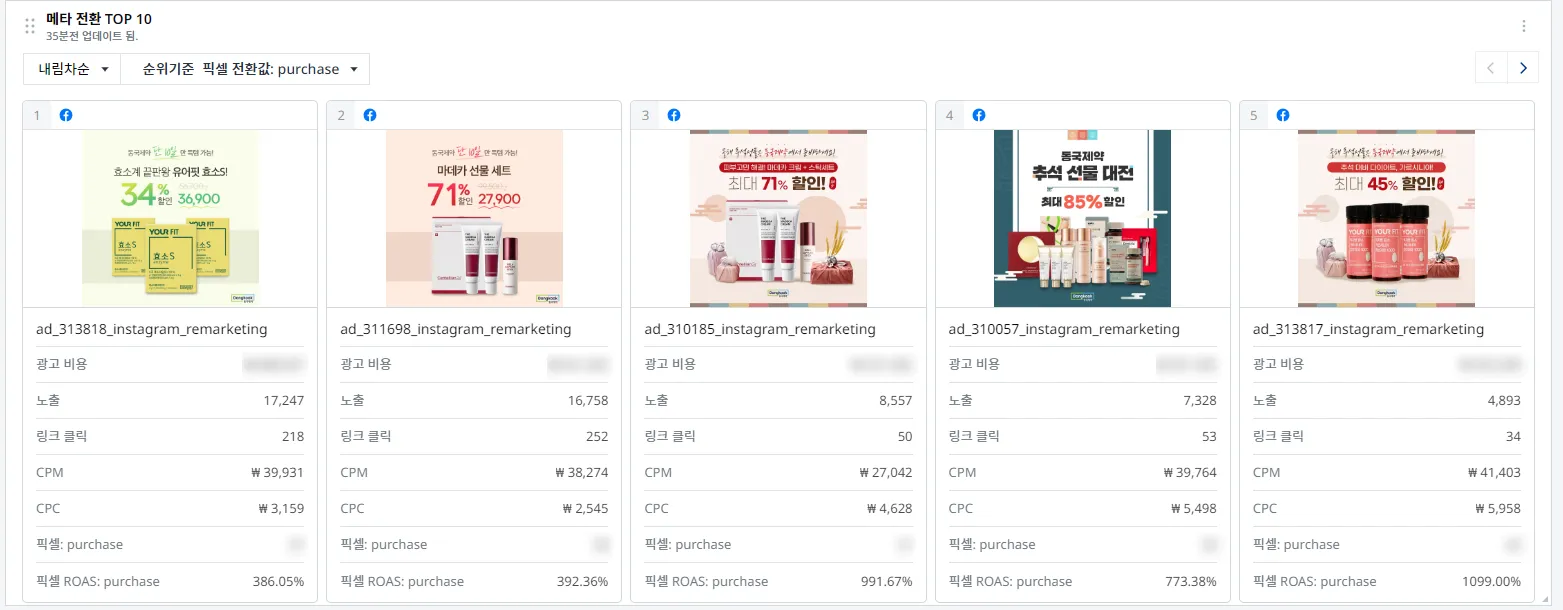
Task: Click the 링크 클릭 value 34
Action: 1513,436
